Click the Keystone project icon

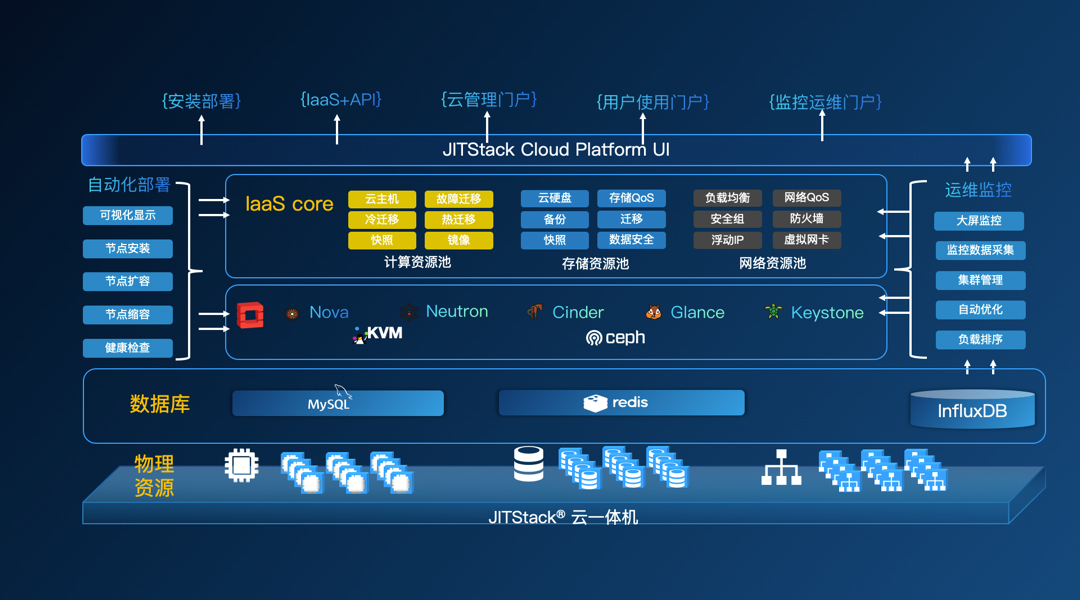[773, 312]
